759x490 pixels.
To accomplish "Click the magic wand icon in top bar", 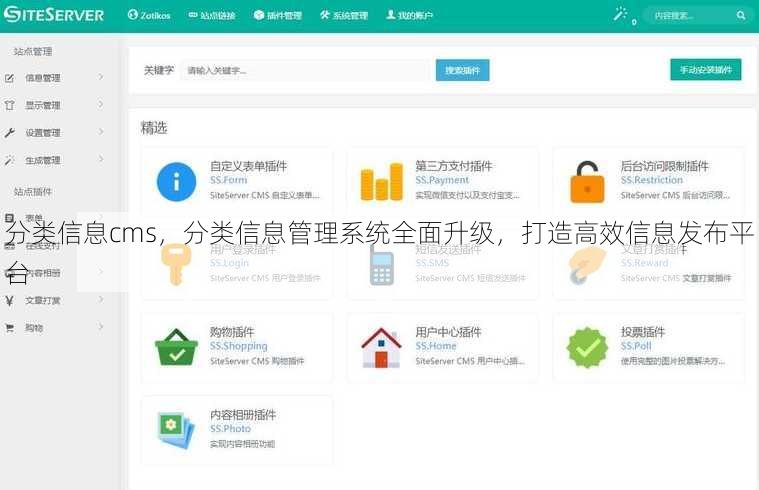I will [620, 14].
